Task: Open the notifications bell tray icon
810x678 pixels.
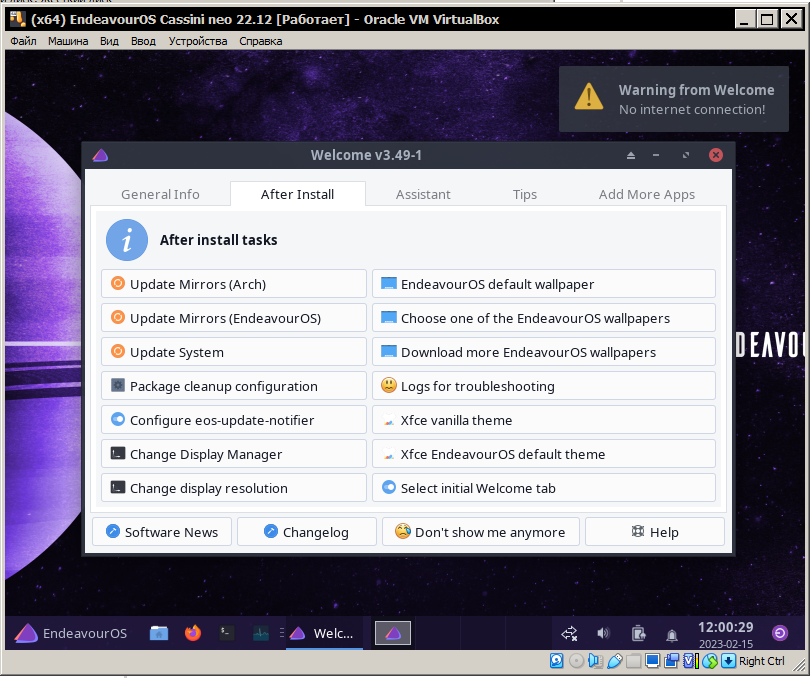Action: tap(672, 635)
